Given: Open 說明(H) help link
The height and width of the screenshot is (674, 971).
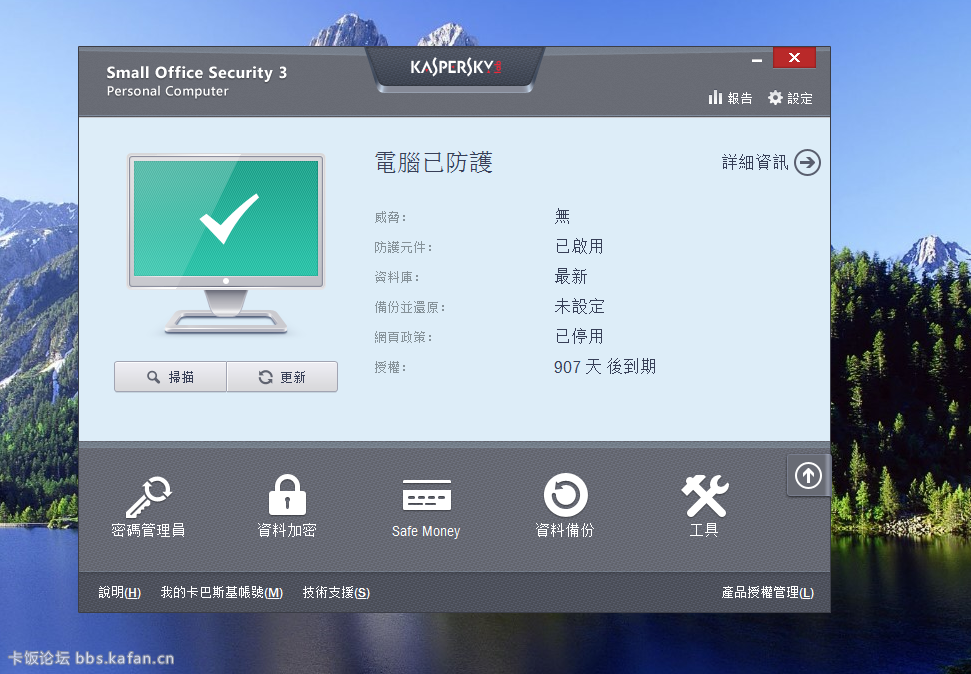Looking at the screenshot, I should [x=120, y=593].
